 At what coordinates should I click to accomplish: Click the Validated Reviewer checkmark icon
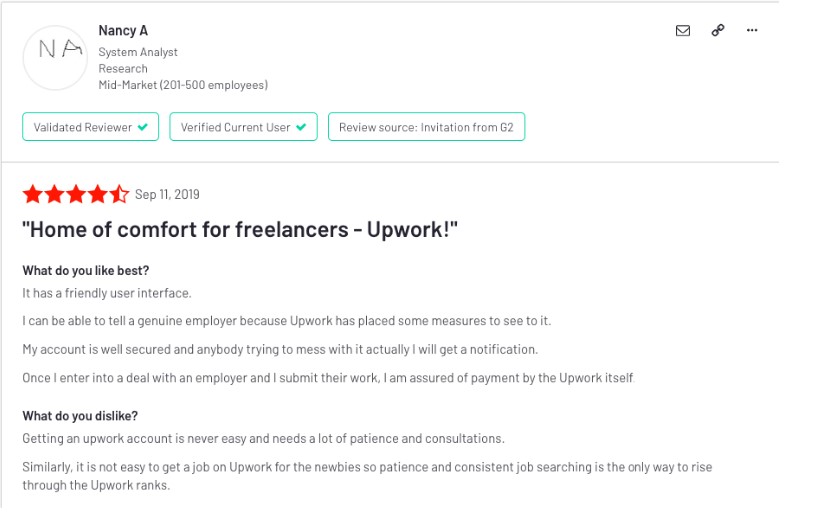pos(143,127)
